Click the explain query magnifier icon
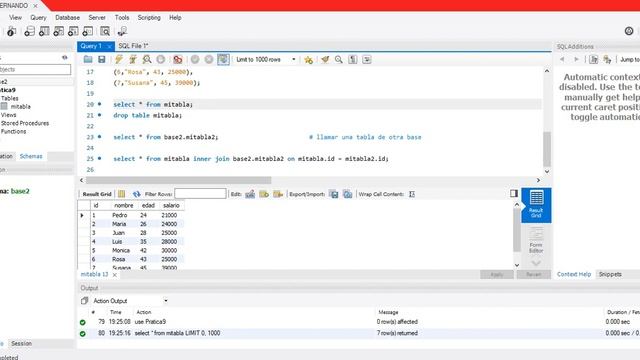The height and width of the screenshot is (360, 640). pos(147,60)
